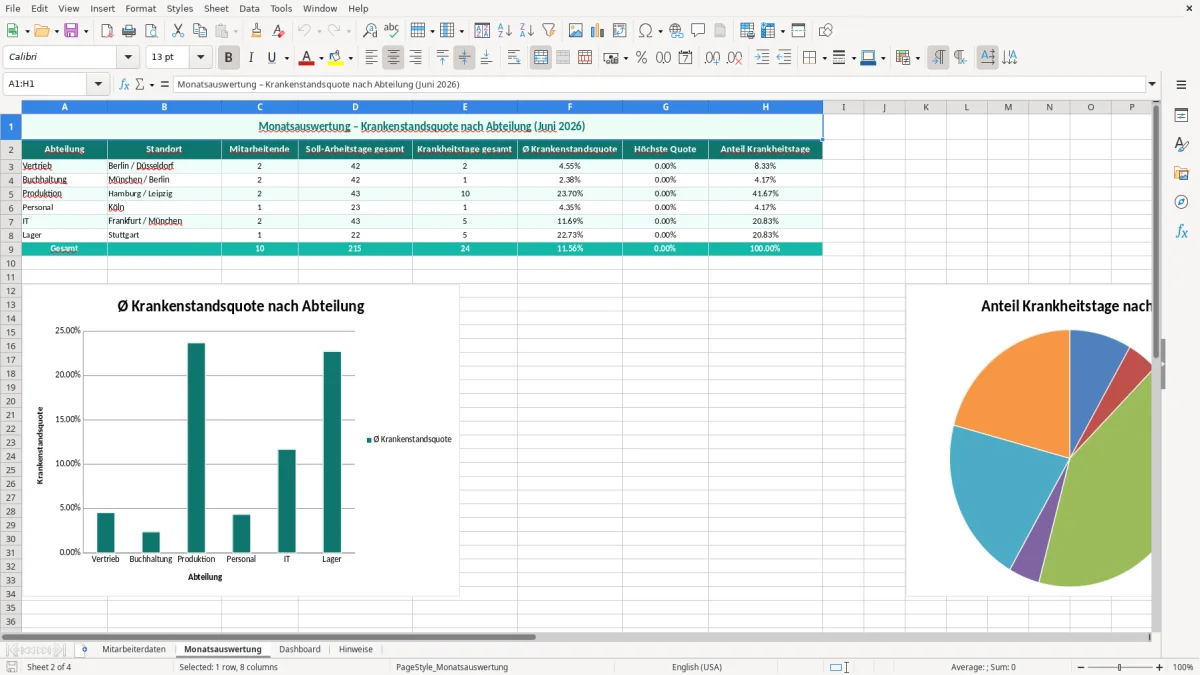
Task: Expand the Name Box dropdown for A1:H1
Action: click(99, 84)
